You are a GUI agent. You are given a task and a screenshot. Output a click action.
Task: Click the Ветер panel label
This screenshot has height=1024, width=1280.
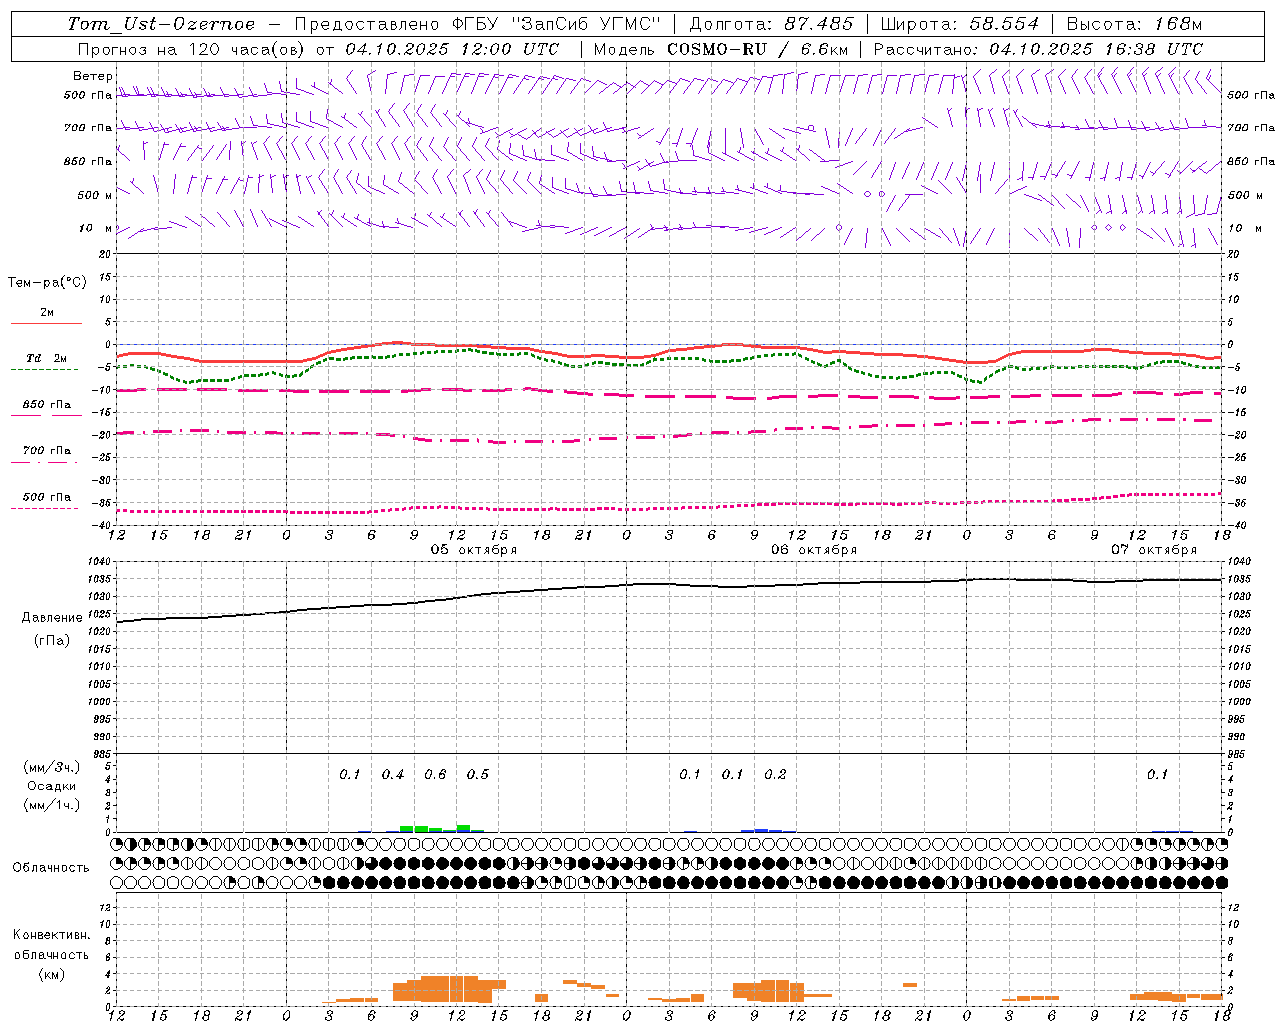pyautogui.click(x=93, y=76)
